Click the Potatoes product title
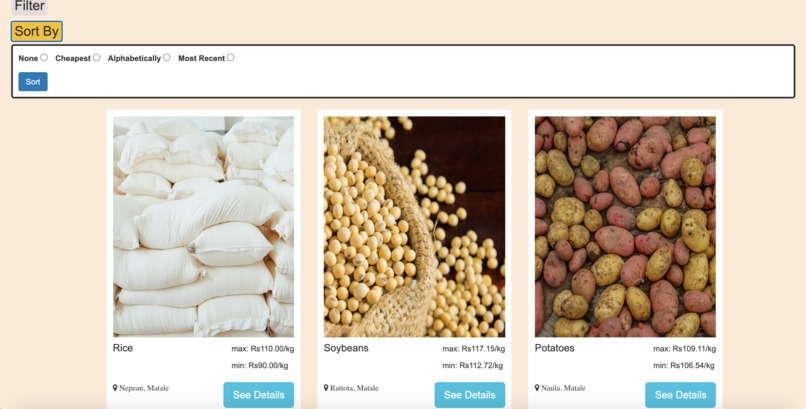This screenshot has height=409, width=806. (x=555, y=348)
